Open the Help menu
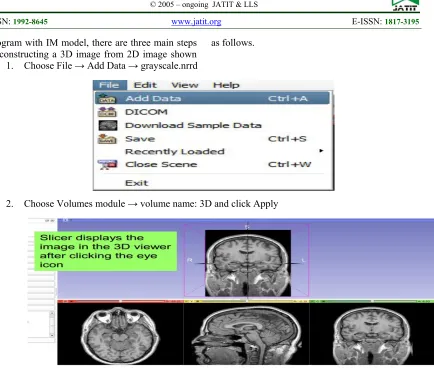 click(x=226, y=85)
